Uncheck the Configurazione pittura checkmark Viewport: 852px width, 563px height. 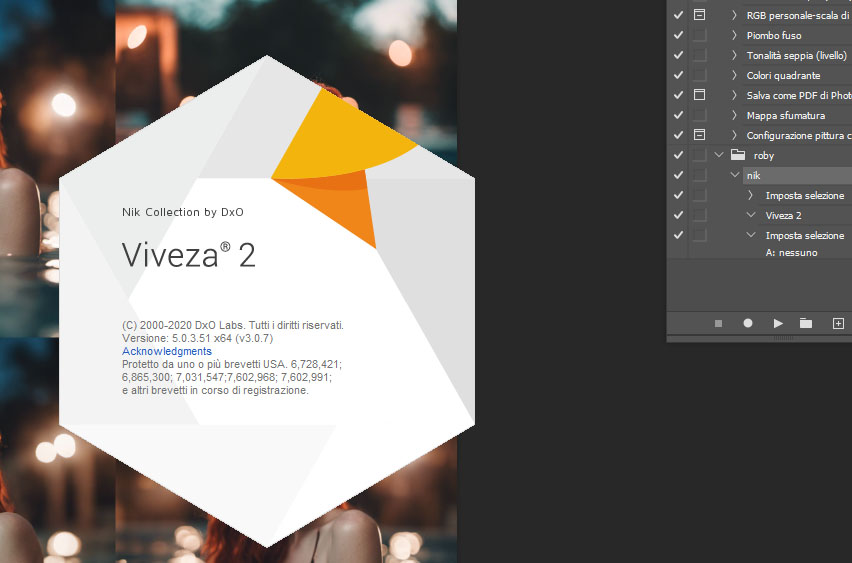pos(678,135)
